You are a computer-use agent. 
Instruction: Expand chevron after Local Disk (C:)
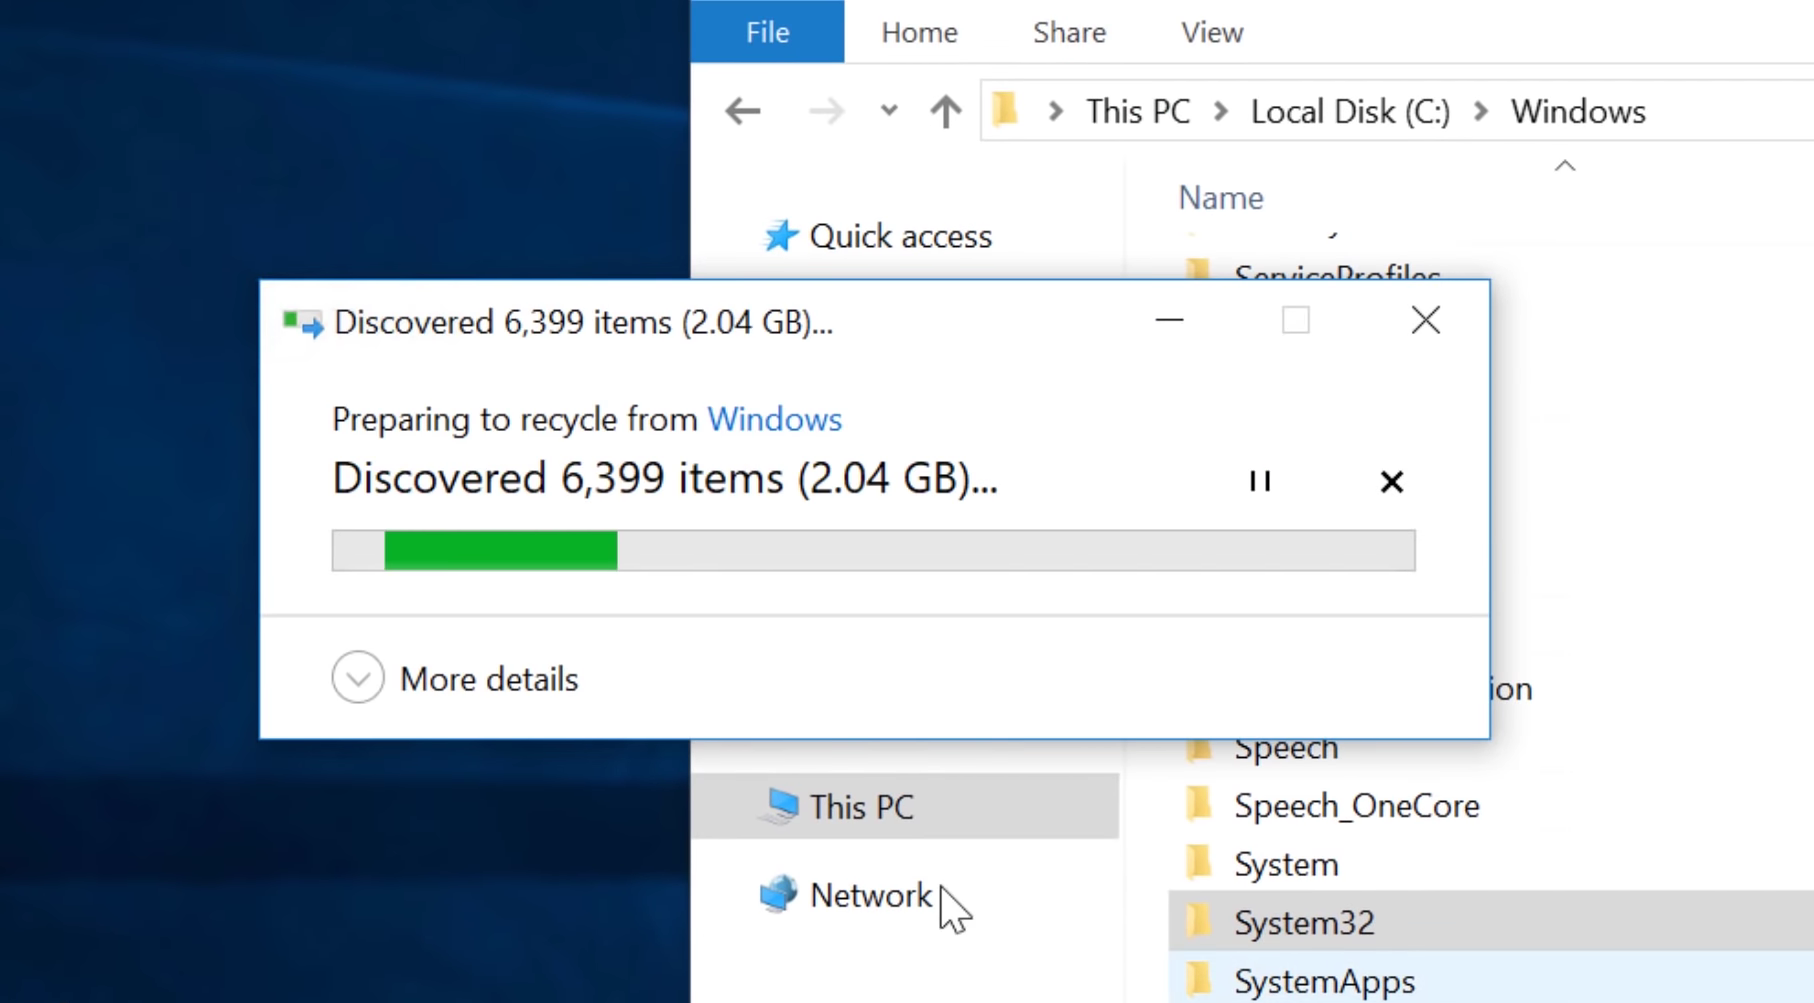[1481, 111]
